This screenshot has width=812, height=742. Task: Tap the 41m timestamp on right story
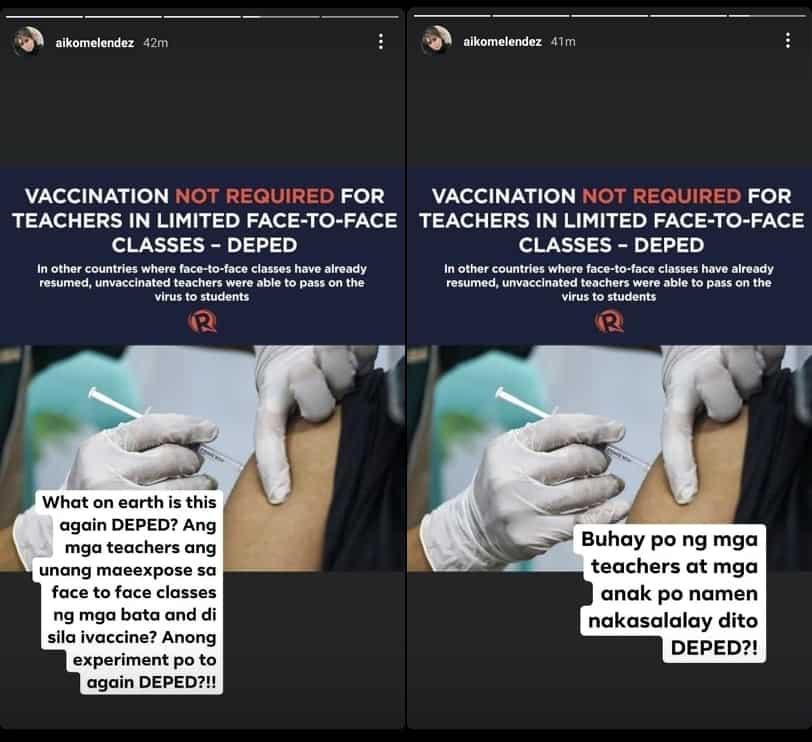pos(563,41)
